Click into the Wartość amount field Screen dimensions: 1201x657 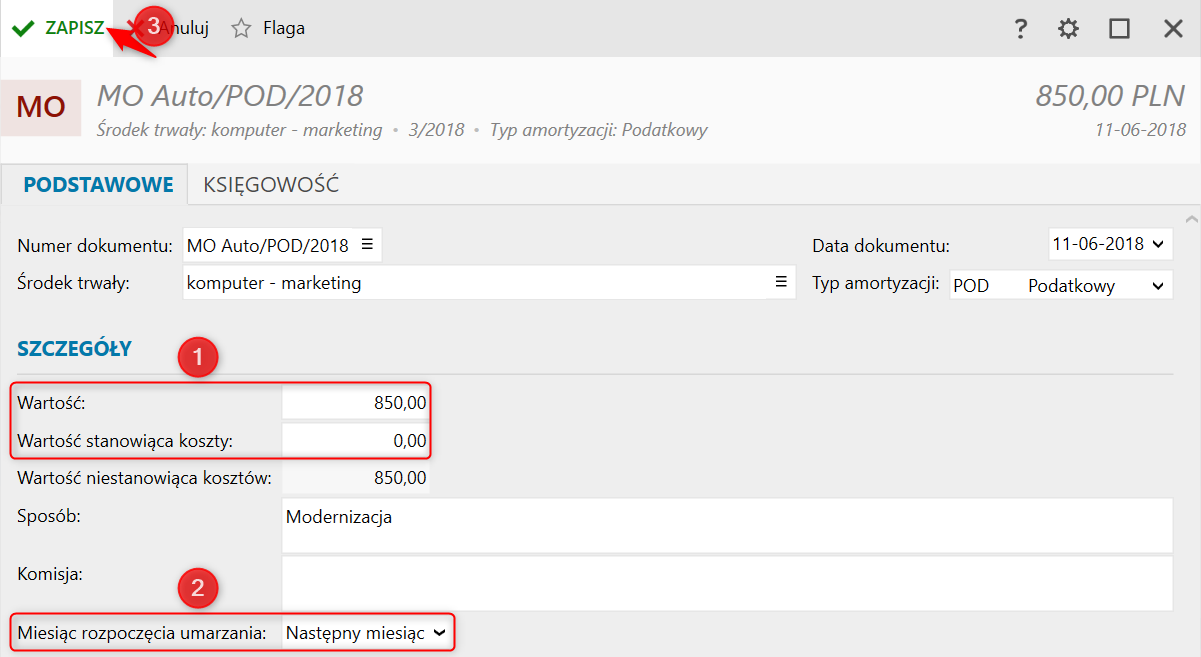pos(356,403)
